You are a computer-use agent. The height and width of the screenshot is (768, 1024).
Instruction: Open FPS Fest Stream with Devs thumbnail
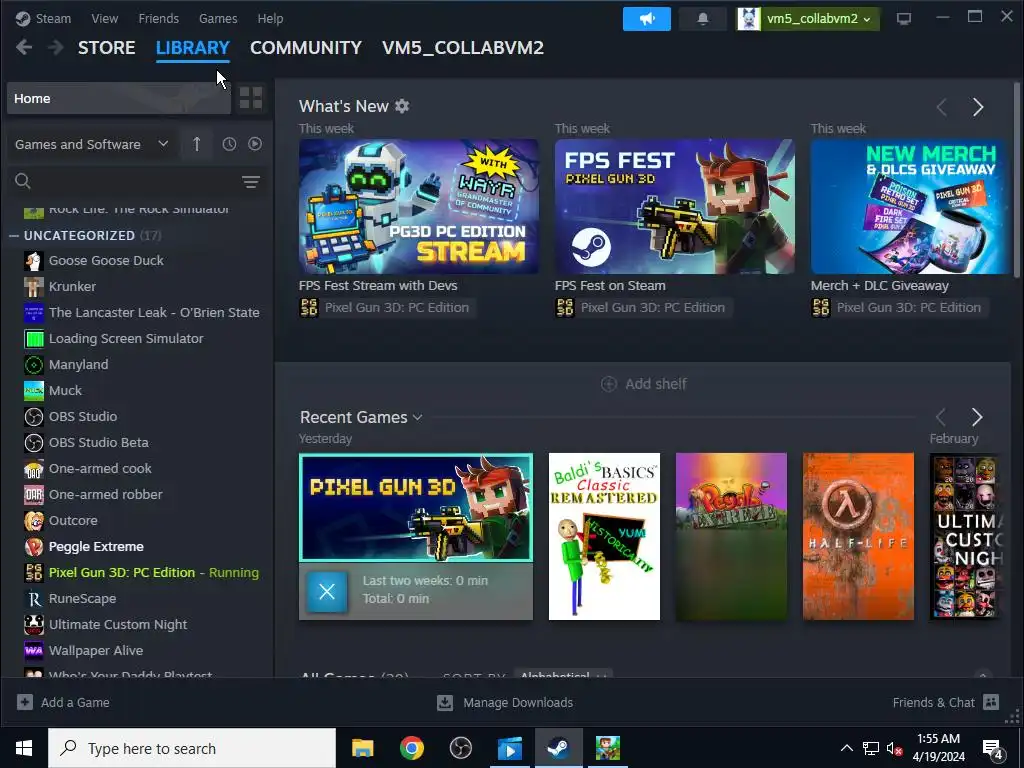pos(419,206)
